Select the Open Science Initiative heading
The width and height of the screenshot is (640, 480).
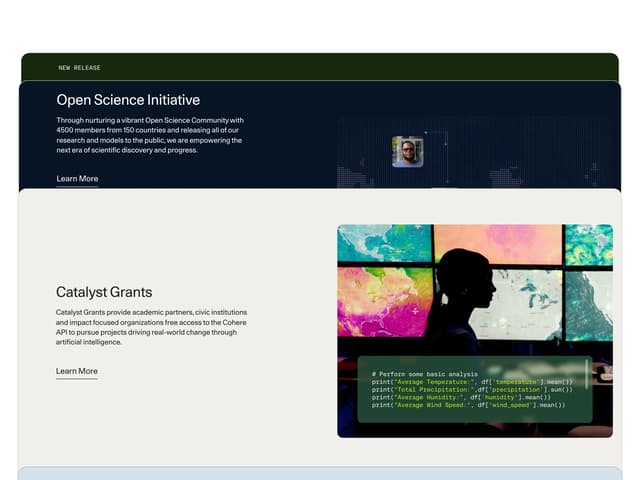point(128,100)
